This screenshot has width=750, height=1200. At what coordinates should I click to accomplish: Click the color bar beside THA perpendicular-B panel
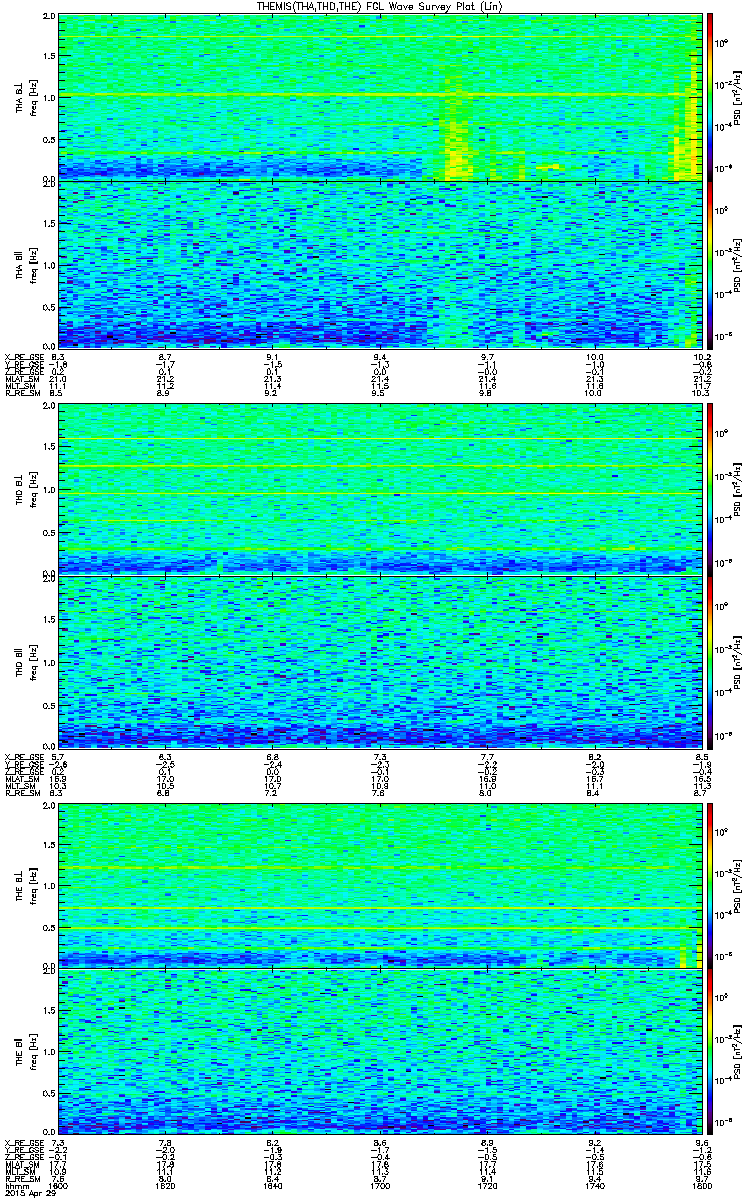point(710,97)
